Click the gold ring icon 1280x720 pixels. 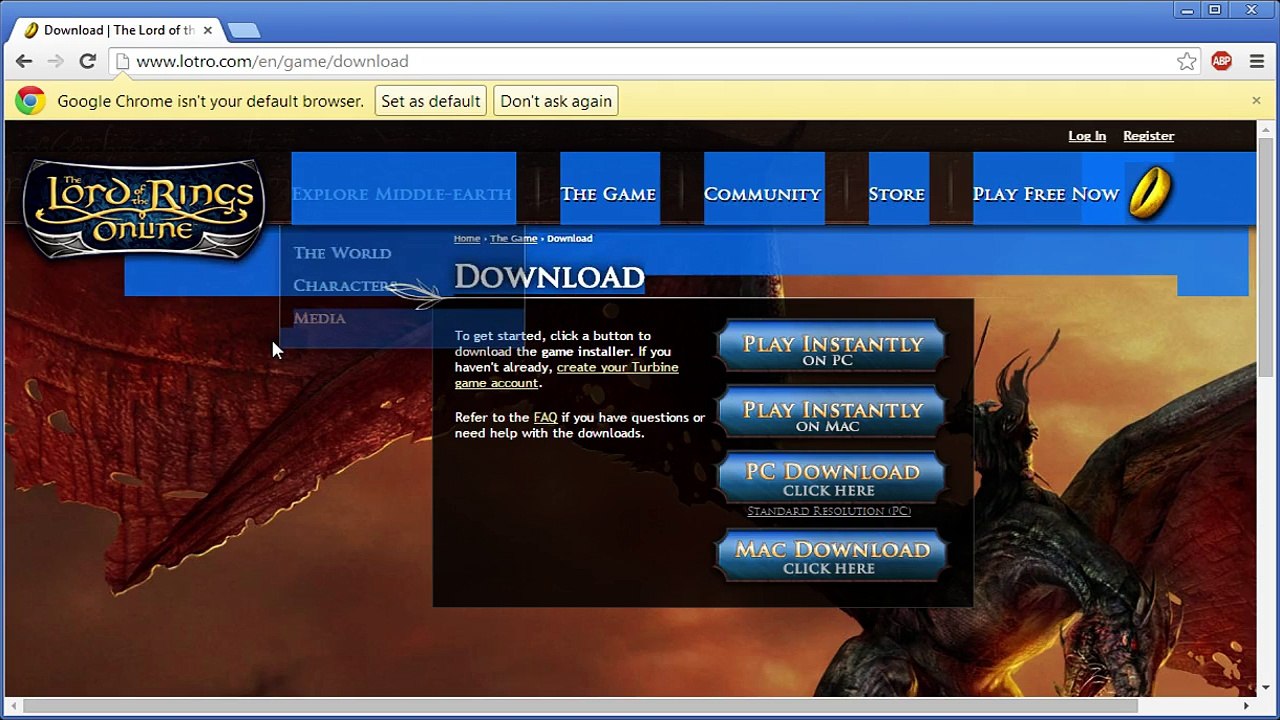pyautogui.click(x=1150, y=192)
